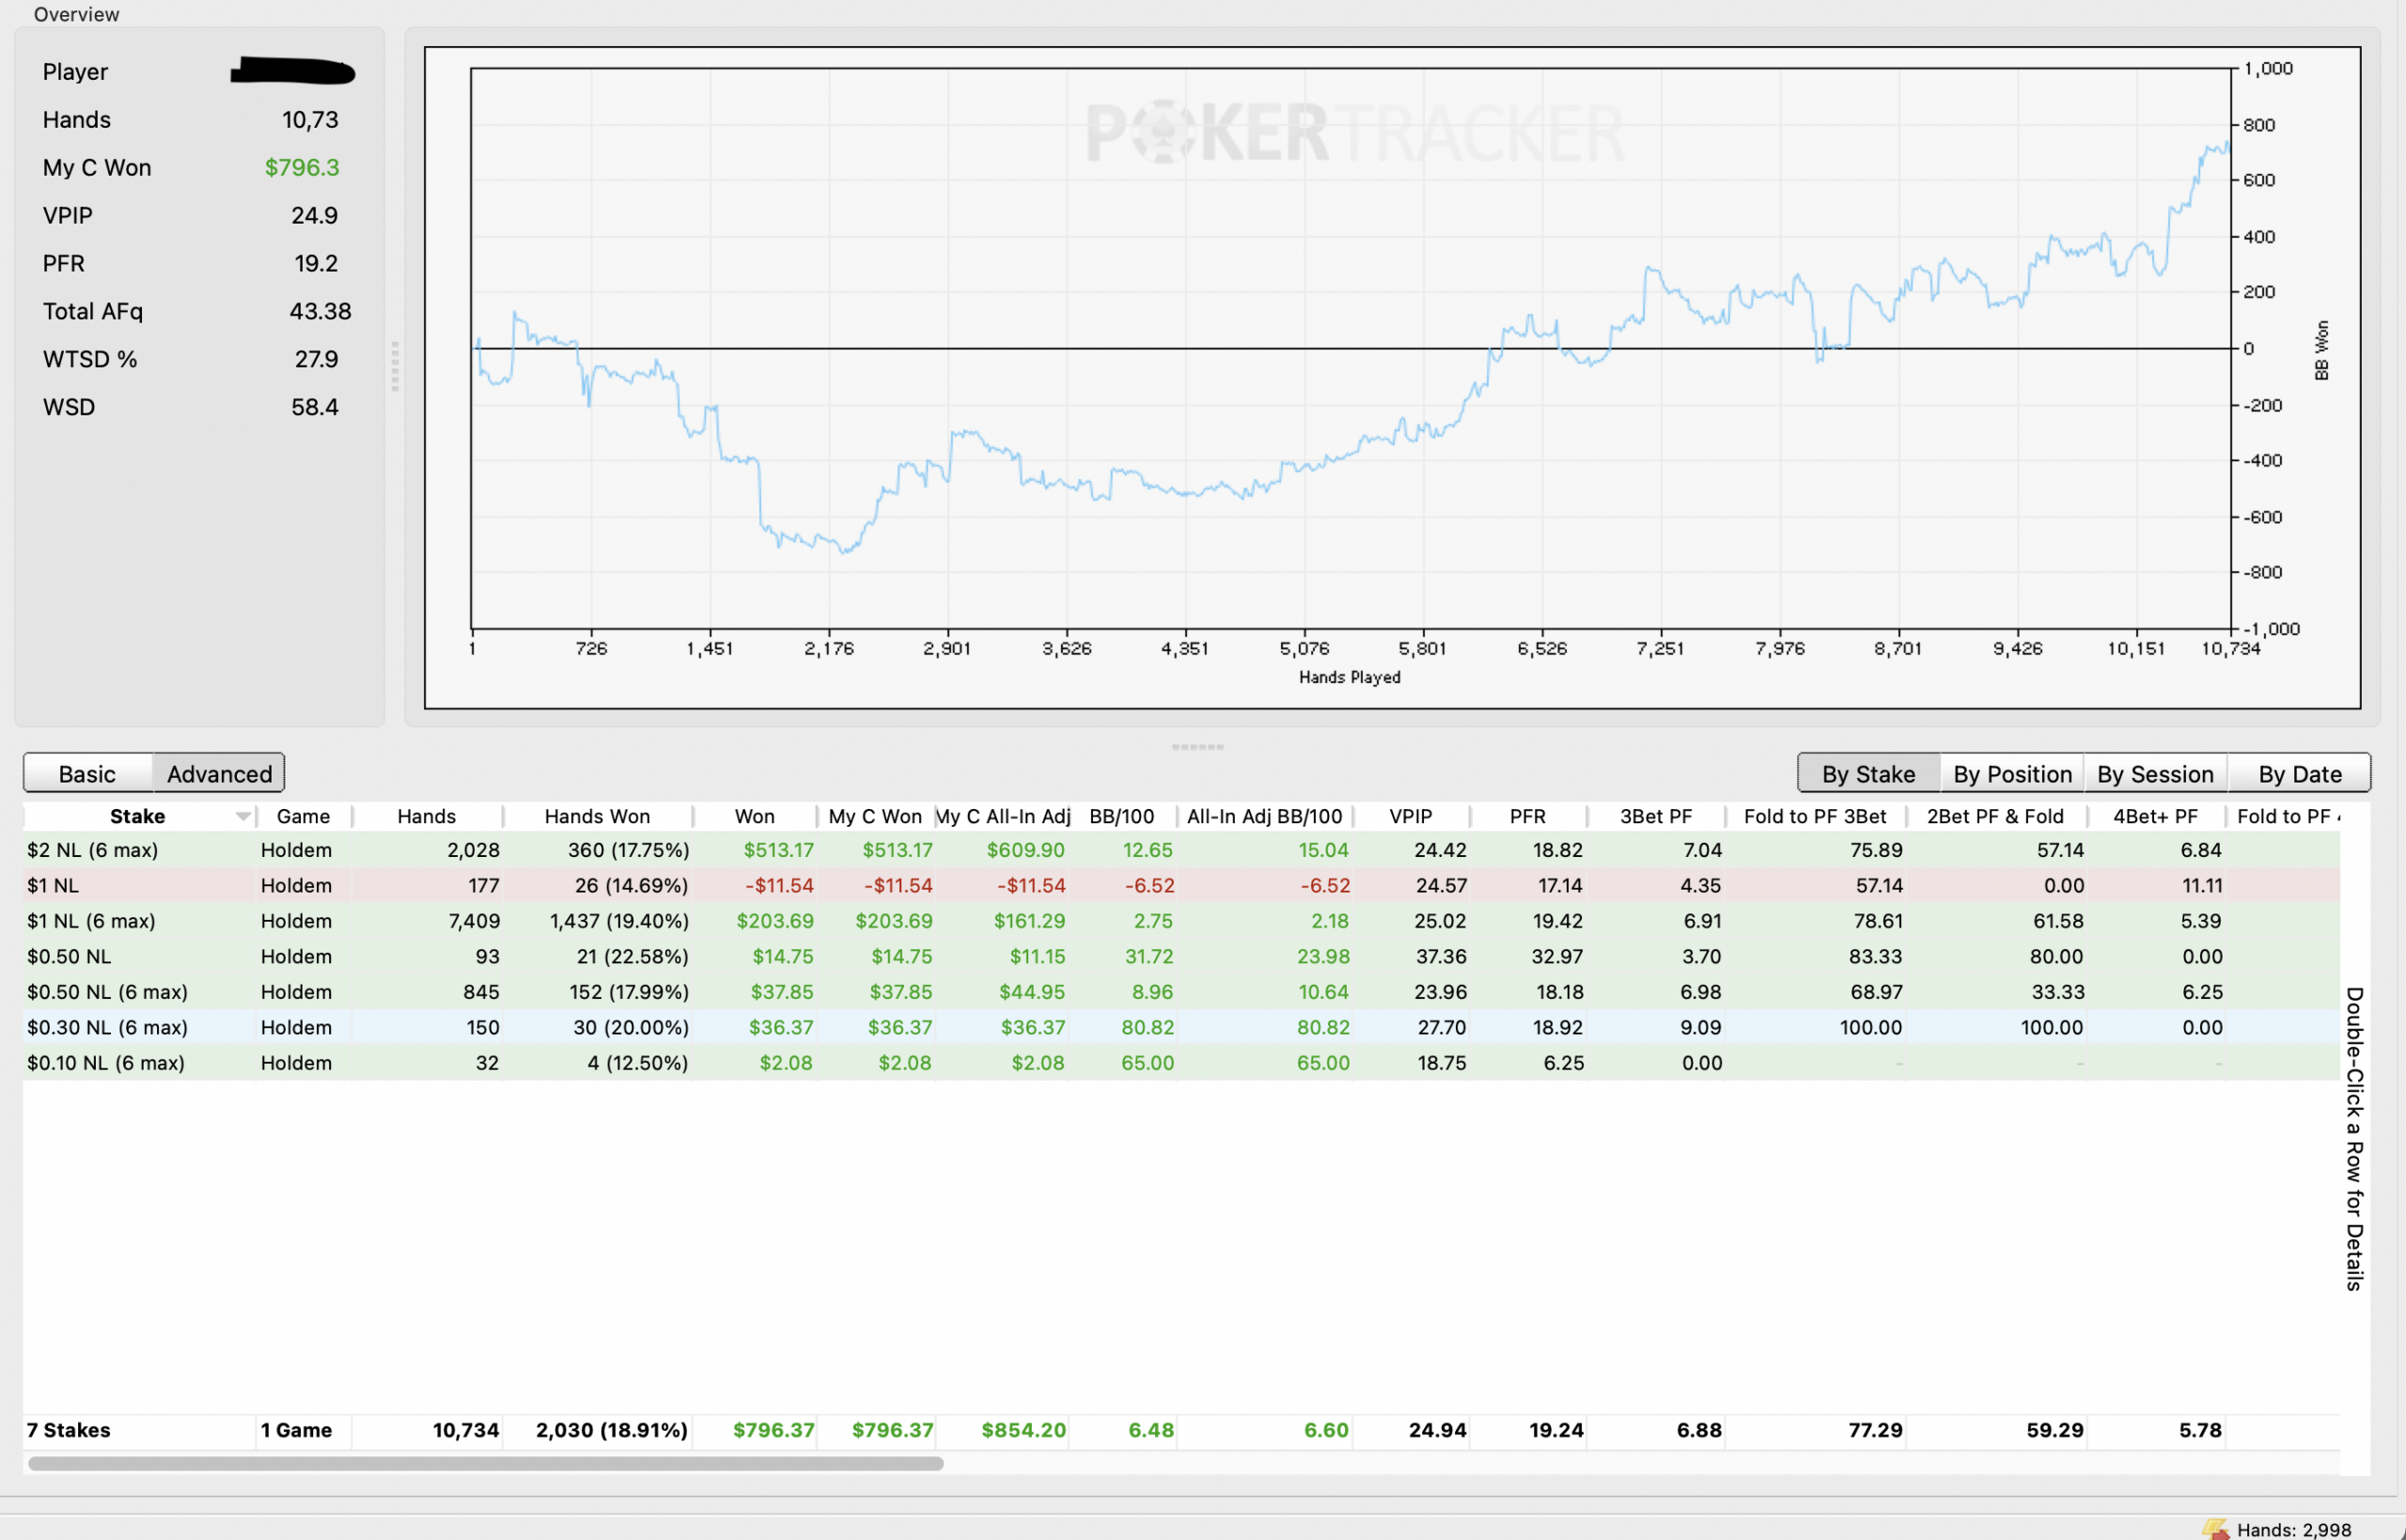Select the $1 NL (6 max) stake row
This screenshot has height=1540, width=2406.
pyautogui.click(x=1181, y=921)
